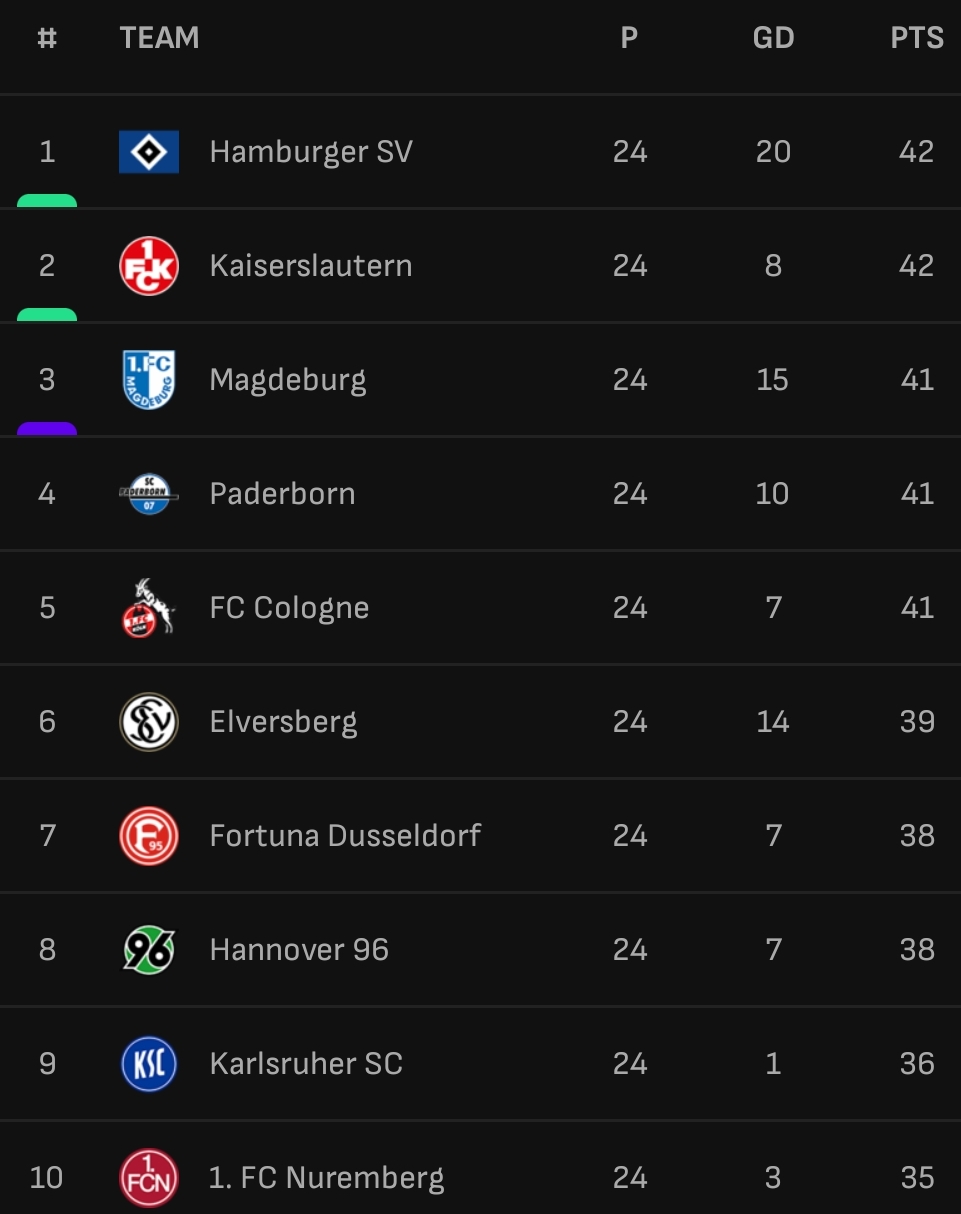
Task: Select the Magdeburg team crest
Action: point(149,380)
